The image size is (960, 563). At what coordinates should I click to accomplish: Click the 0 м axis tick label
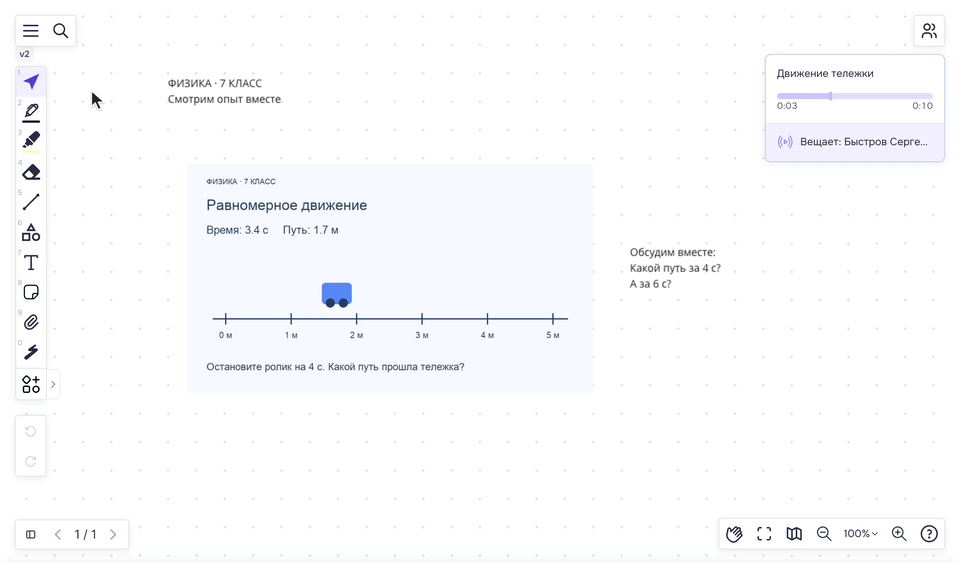[x=225, y=335]
